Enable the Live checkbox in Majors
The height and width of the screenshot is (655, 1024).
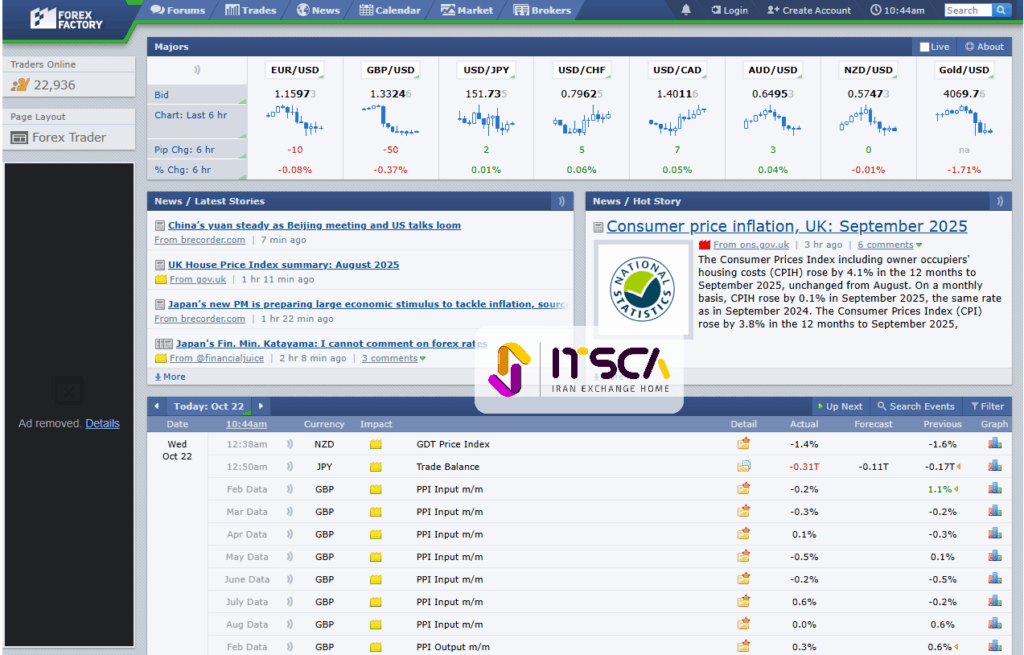(x=924, y=47)
